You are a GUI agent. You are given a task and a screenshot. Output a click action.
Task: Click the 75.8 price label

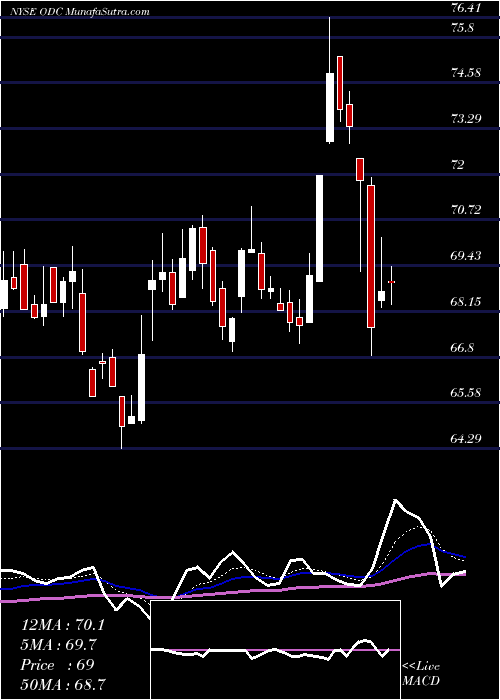point(462,28)
